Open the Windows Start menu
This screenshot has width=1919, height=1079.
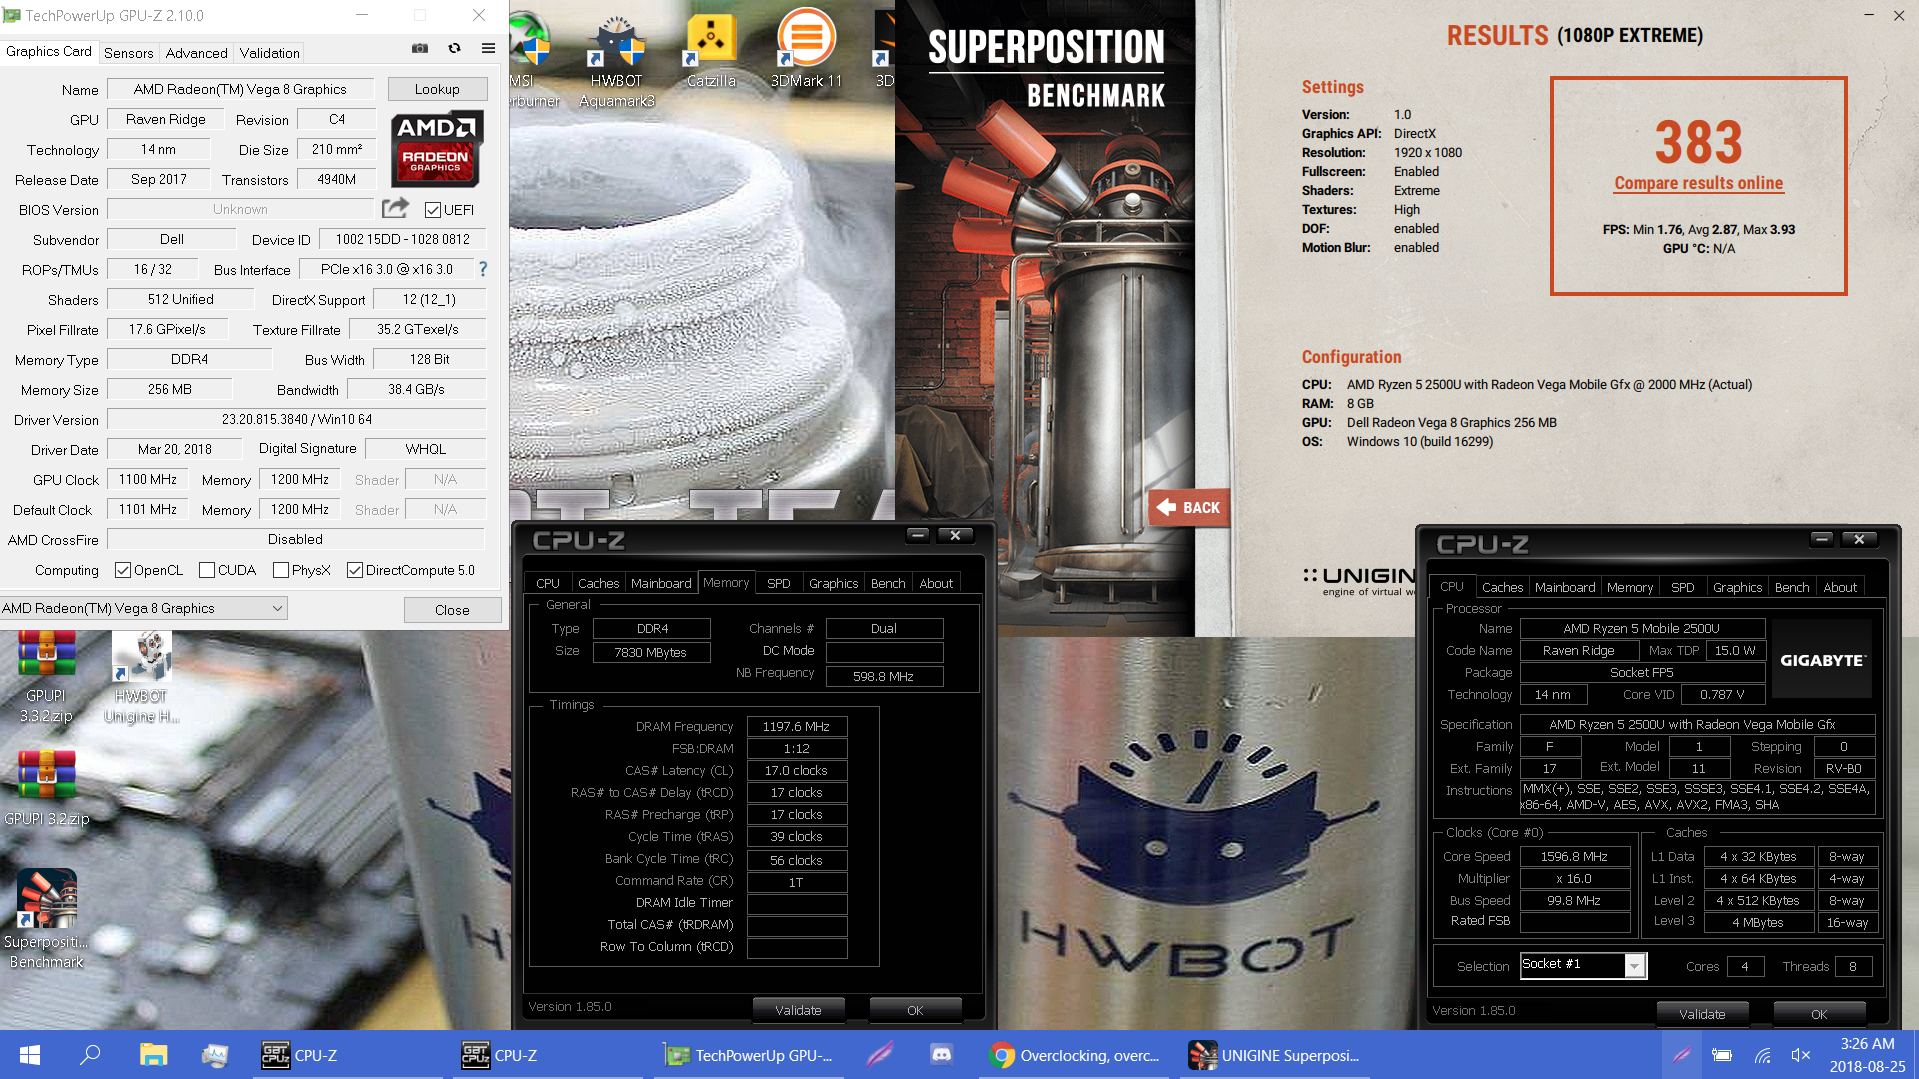30,1055
